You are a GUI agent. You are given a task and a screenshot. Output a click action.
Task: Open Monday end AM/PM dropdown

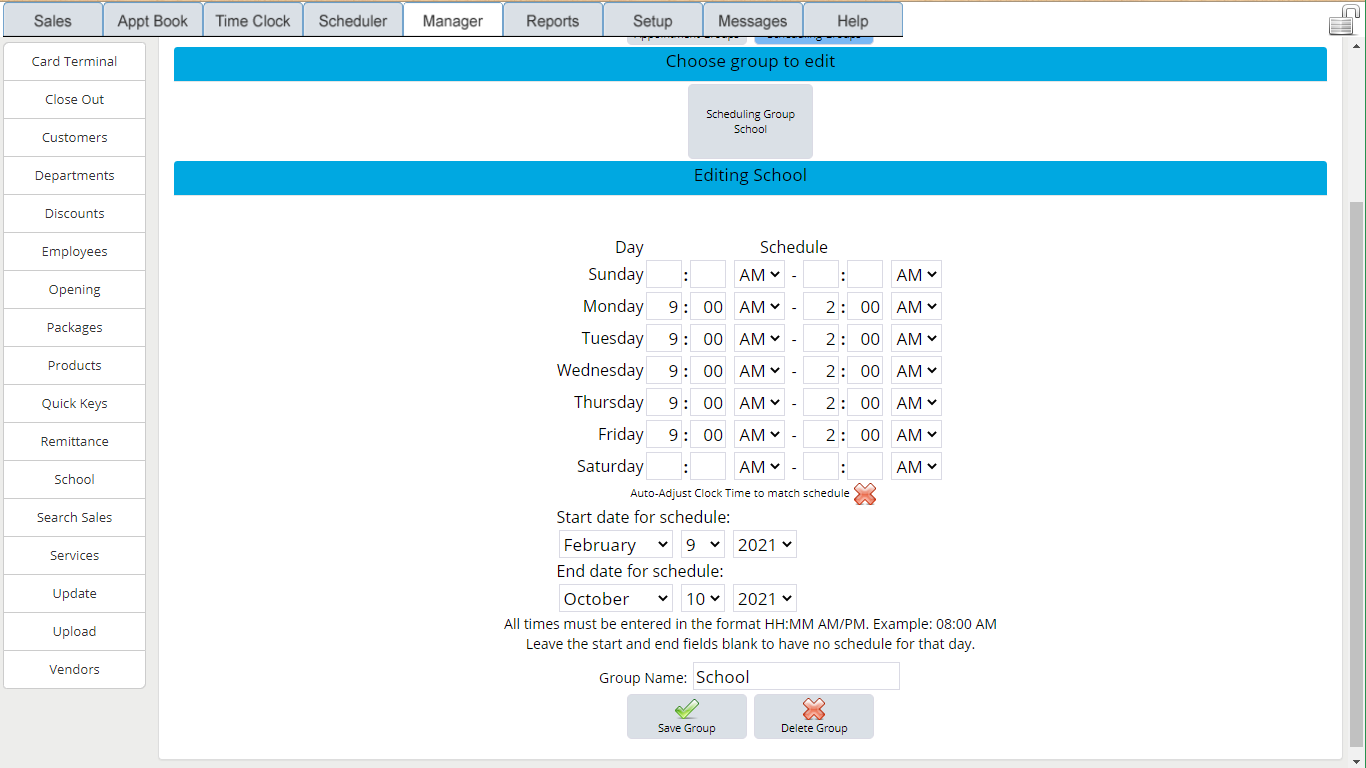[x=916, y=307]
